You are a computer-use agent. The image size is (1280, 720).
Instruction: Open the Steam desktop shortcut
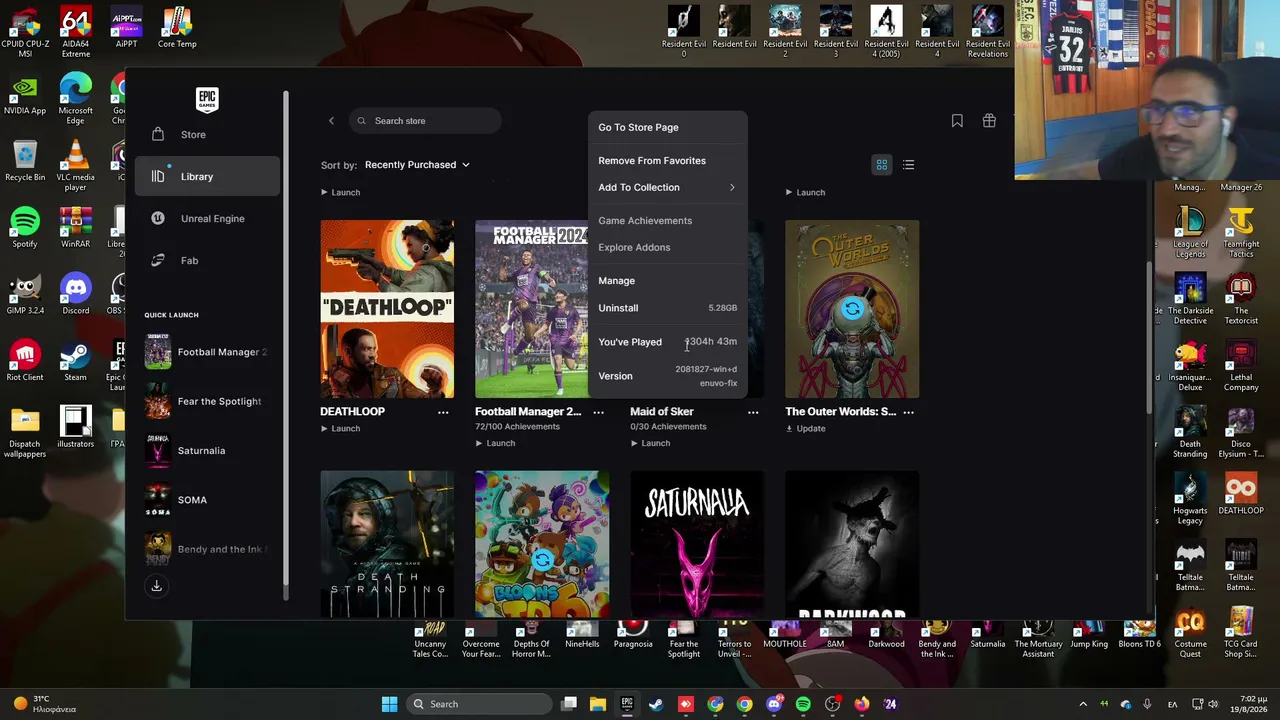75,361
